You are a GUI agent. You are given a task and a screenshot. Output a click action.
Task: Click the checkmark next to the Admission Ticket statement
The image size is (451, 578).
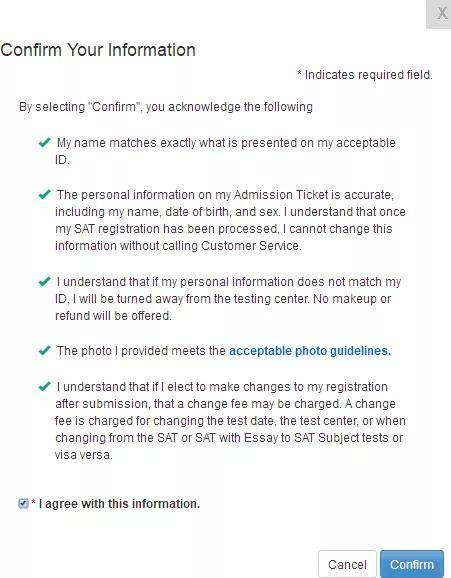coord(45,194)
